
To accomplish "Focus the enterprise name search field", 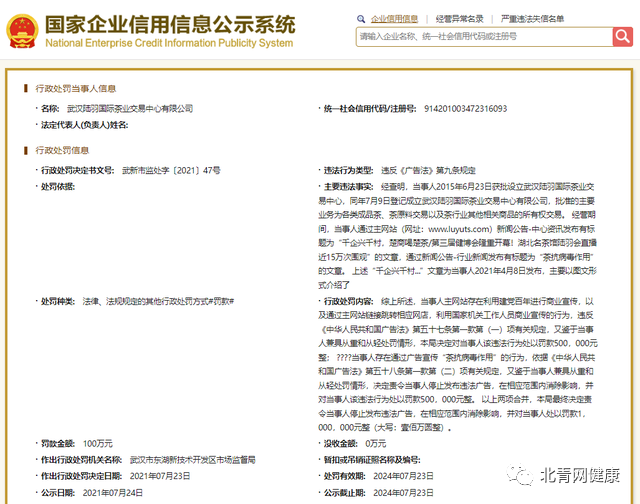I will click(x=484, y=37).
